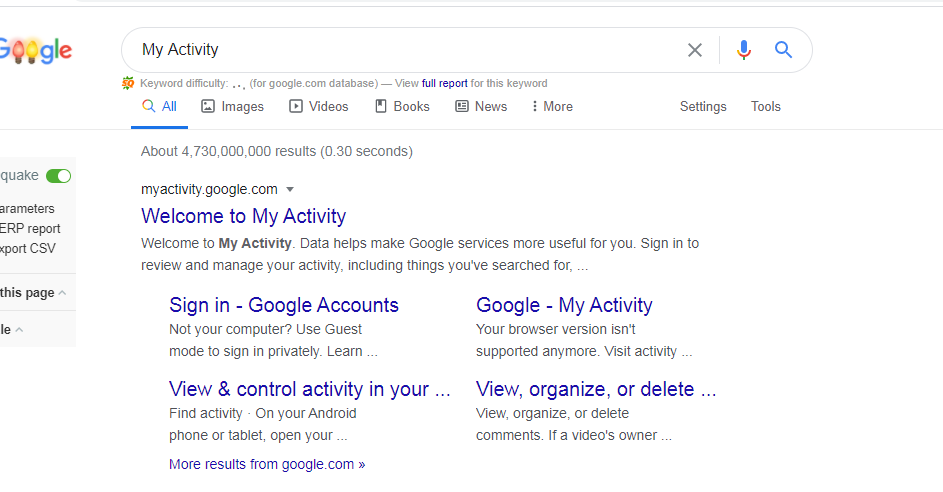Click the blue search magnifier button
This screenshot has height=492, width=943.
783,50
